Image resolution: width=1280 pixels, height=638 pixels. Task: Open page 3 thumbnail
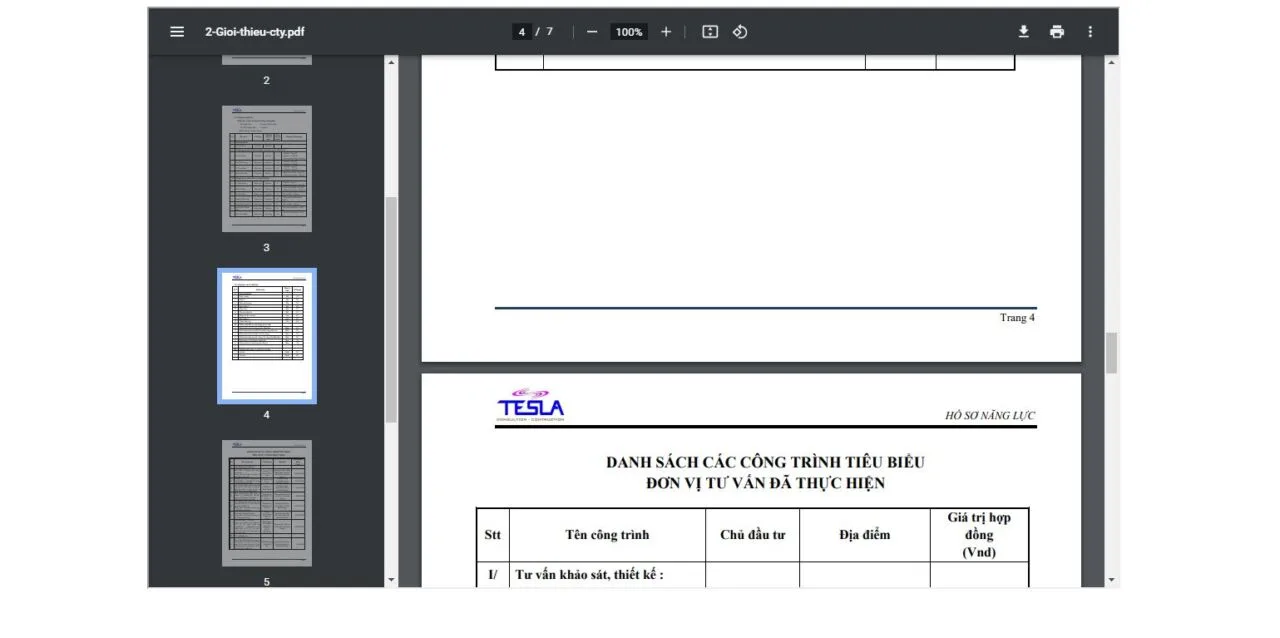pyautogui.click(x=266, y=169)
